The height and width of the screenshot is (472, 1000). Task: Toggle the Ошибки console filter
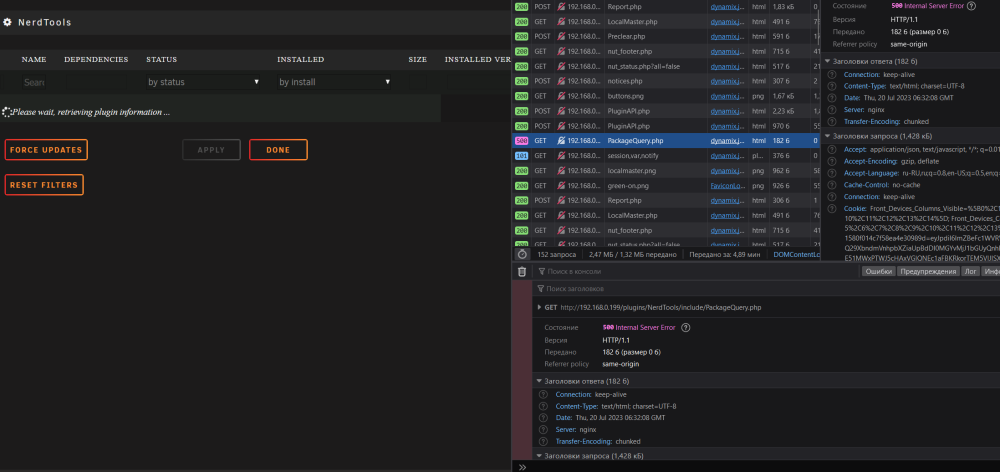[878, 272]
